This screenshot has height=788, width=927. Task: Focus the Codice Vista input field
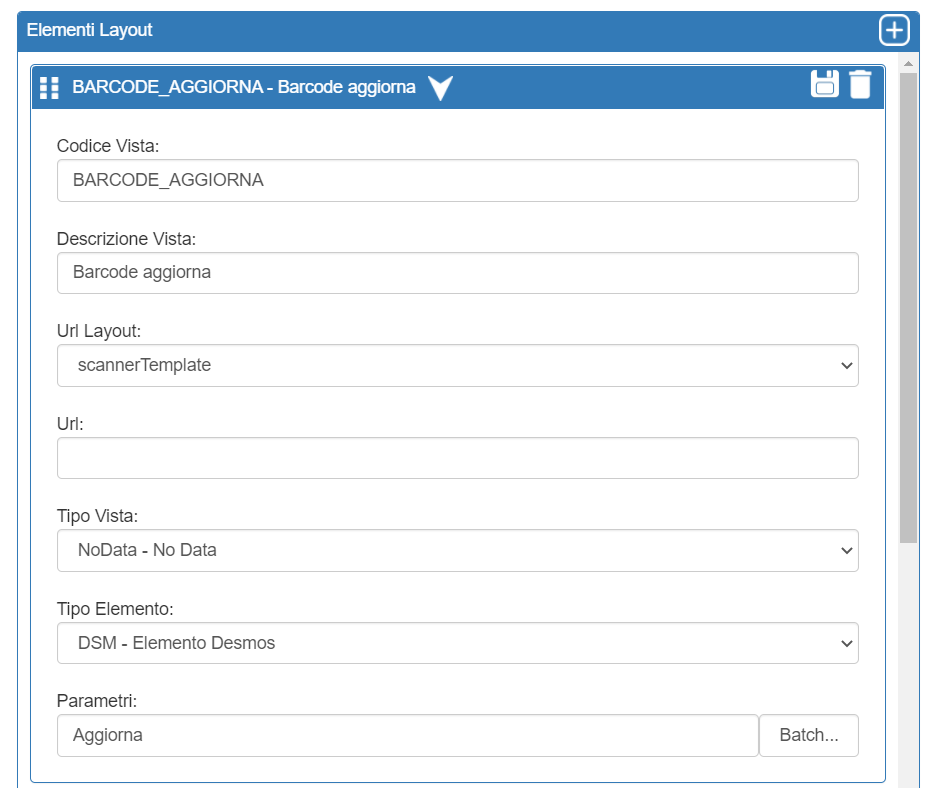[x=457, y=181]
